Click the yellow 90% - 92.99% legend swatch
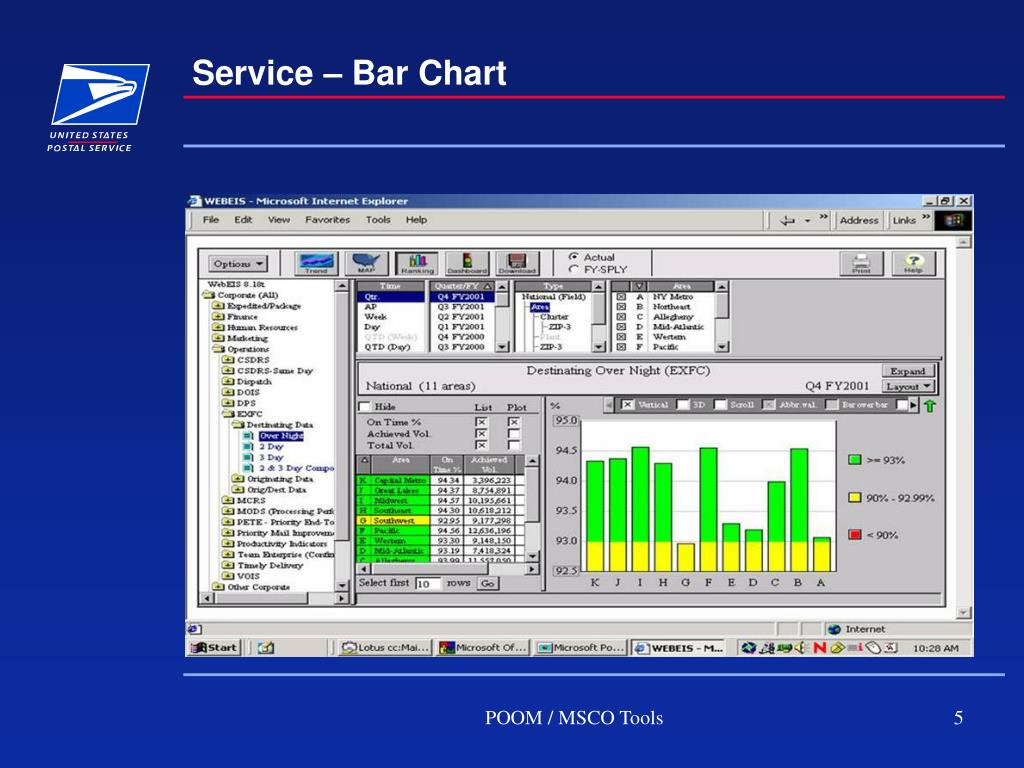1024x768 pixels. coord(854,498)
